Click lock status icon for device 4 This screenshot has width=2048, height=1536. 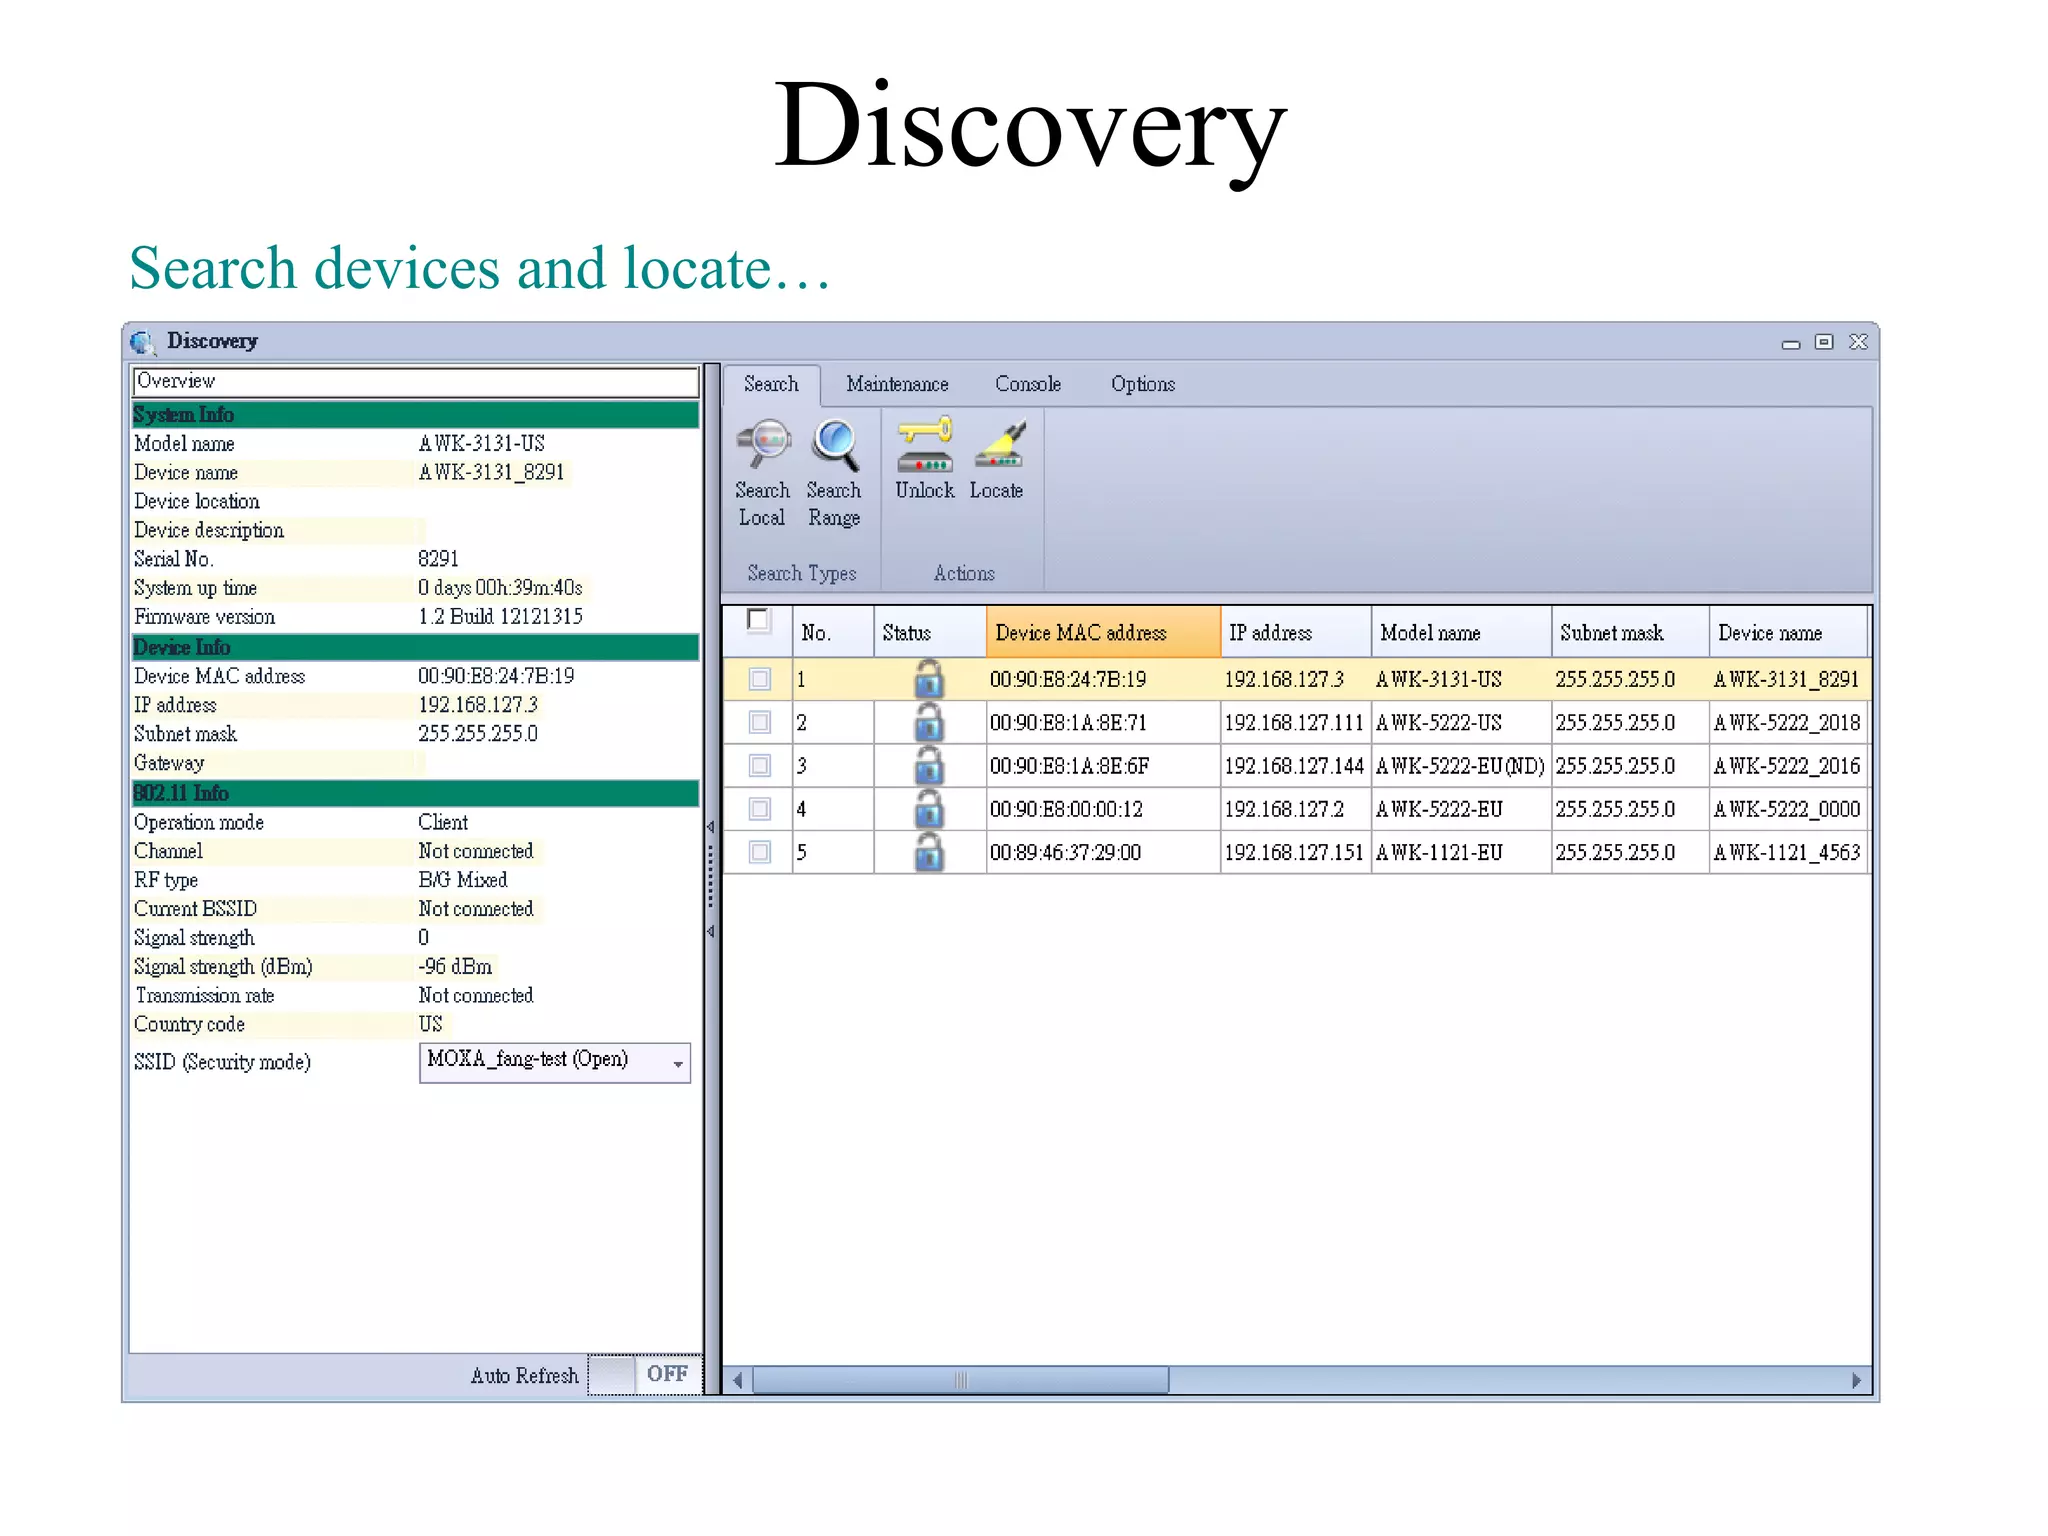(x=929, y=808)
